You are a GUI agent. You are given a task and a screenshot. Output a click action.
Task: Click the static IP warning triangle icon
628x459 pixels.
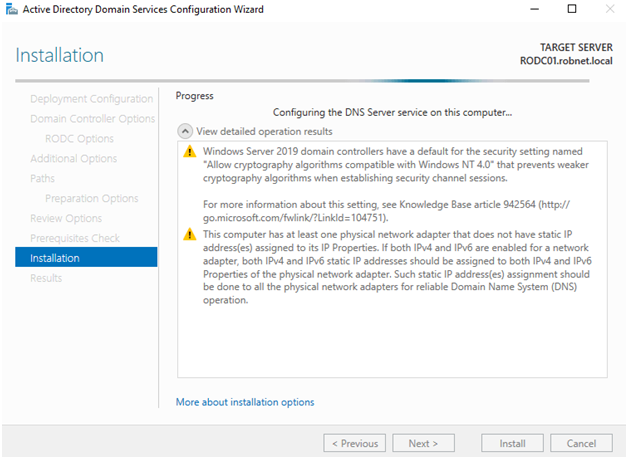coord(189,234)
